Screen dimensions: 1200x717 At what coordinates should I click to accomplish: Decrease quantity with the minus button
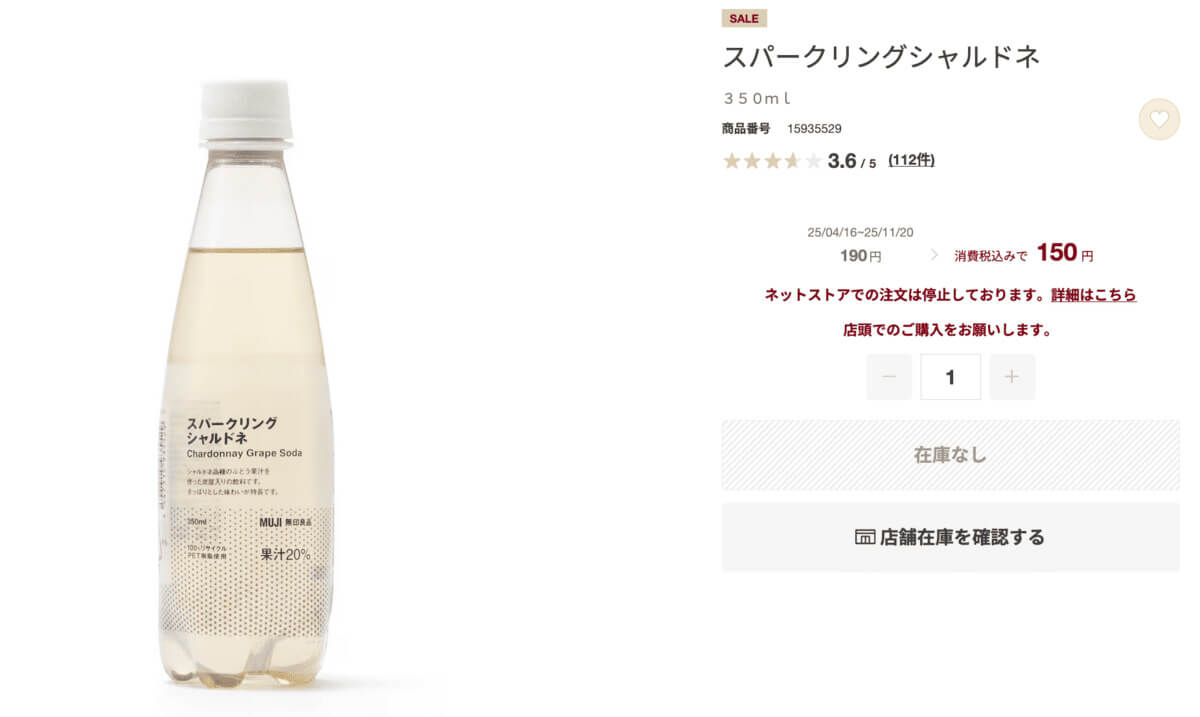coord(889,377)
